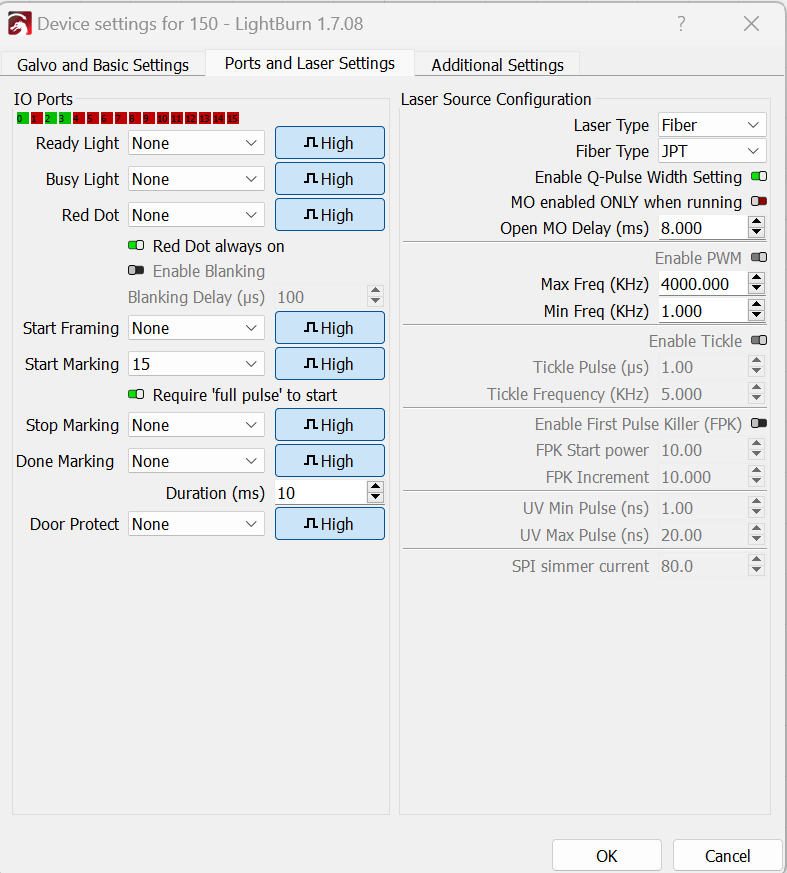Click the question mark help icon
Screen dimensions: 787x873
point(681,23)
